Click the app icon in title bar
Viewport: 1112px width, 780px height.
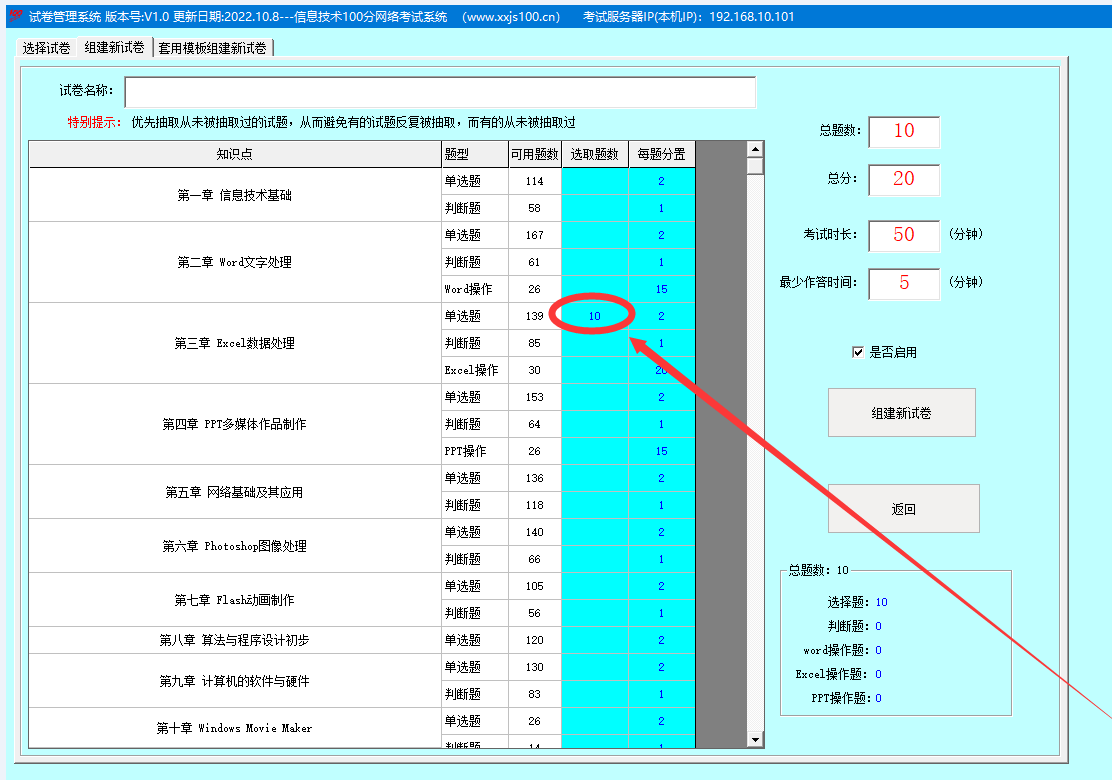pos(16,16)
